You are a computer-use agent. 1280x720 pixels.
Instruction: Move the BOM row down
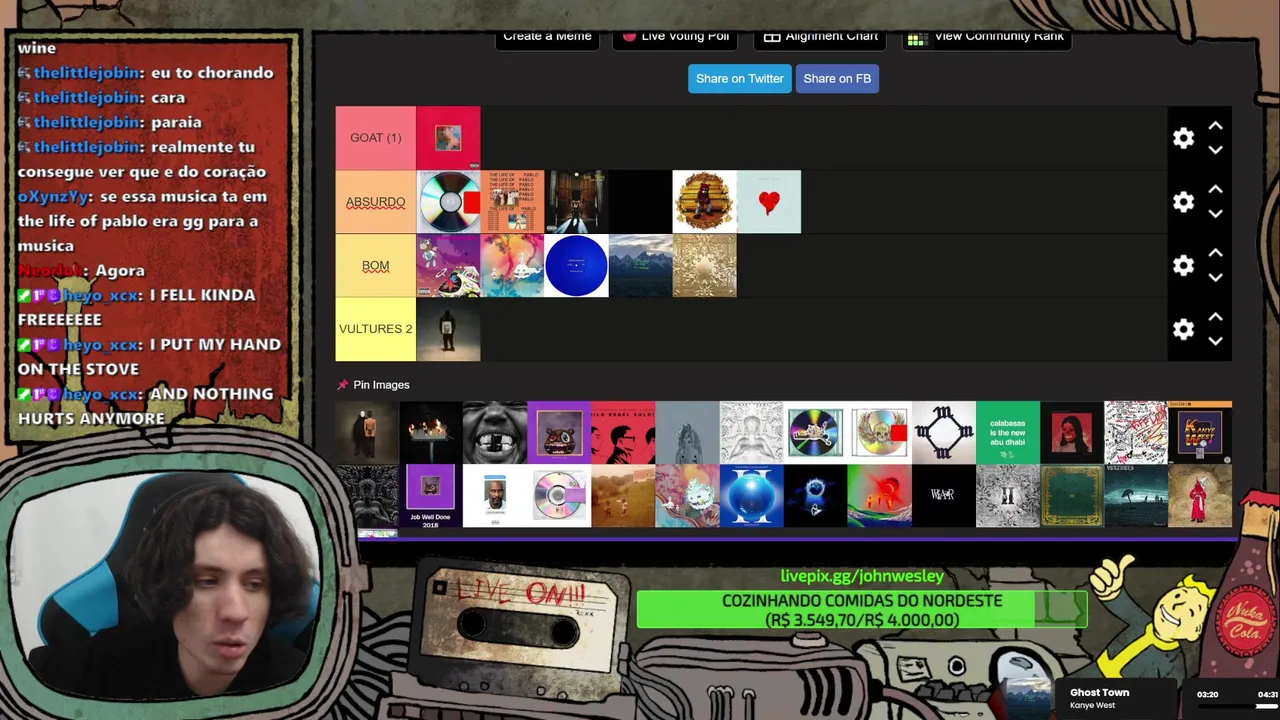coord(1215,278)
